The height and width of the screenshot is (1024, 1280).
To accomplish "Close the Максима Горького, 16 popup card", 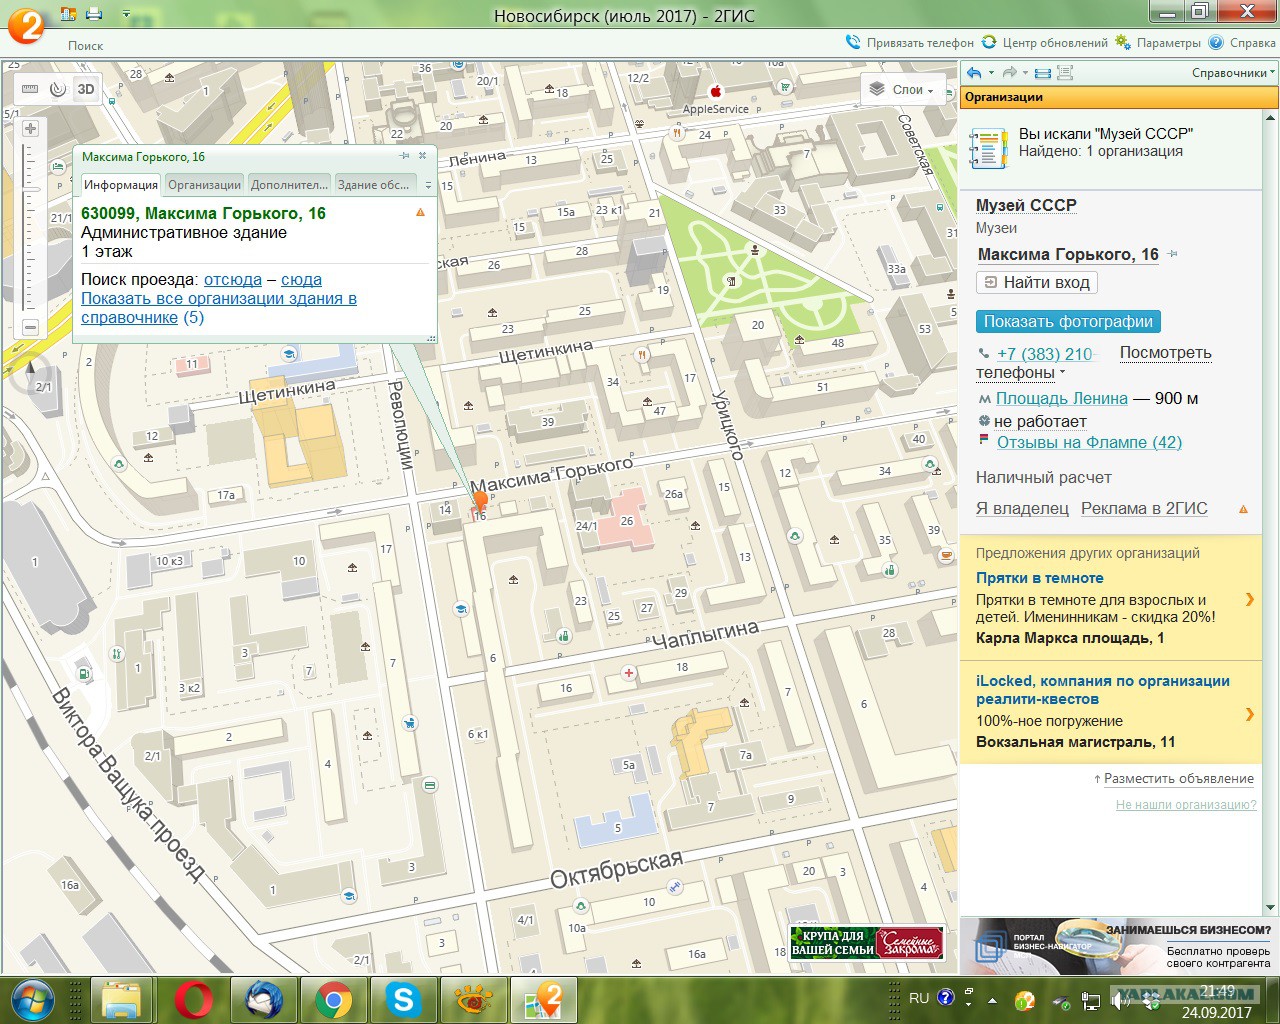I will click(423, 156).
